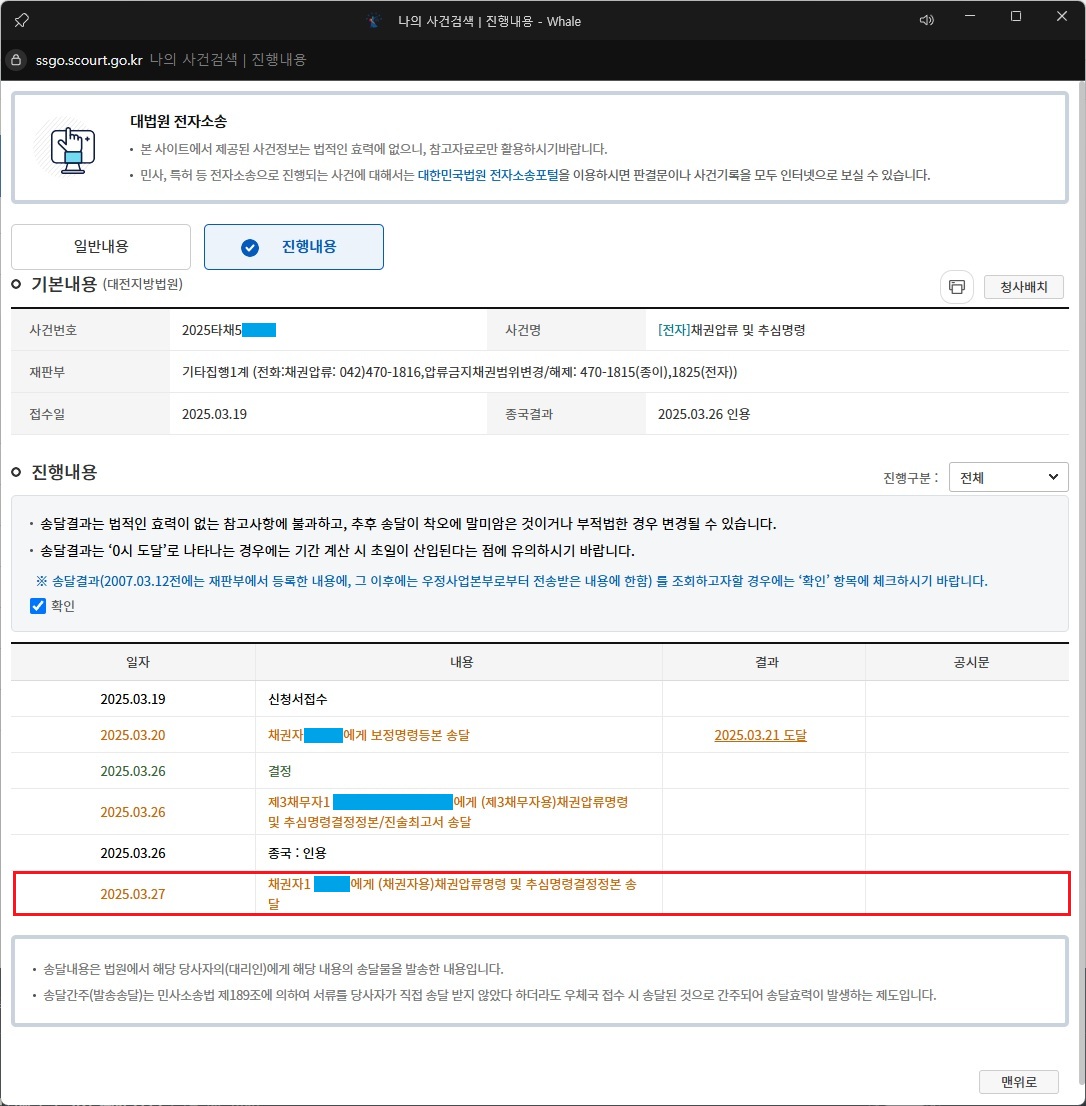The width and height of the screenshot is (1086, 1106).
Task: Click the sound icon in the title bar
Action: (x=926, y=19)
